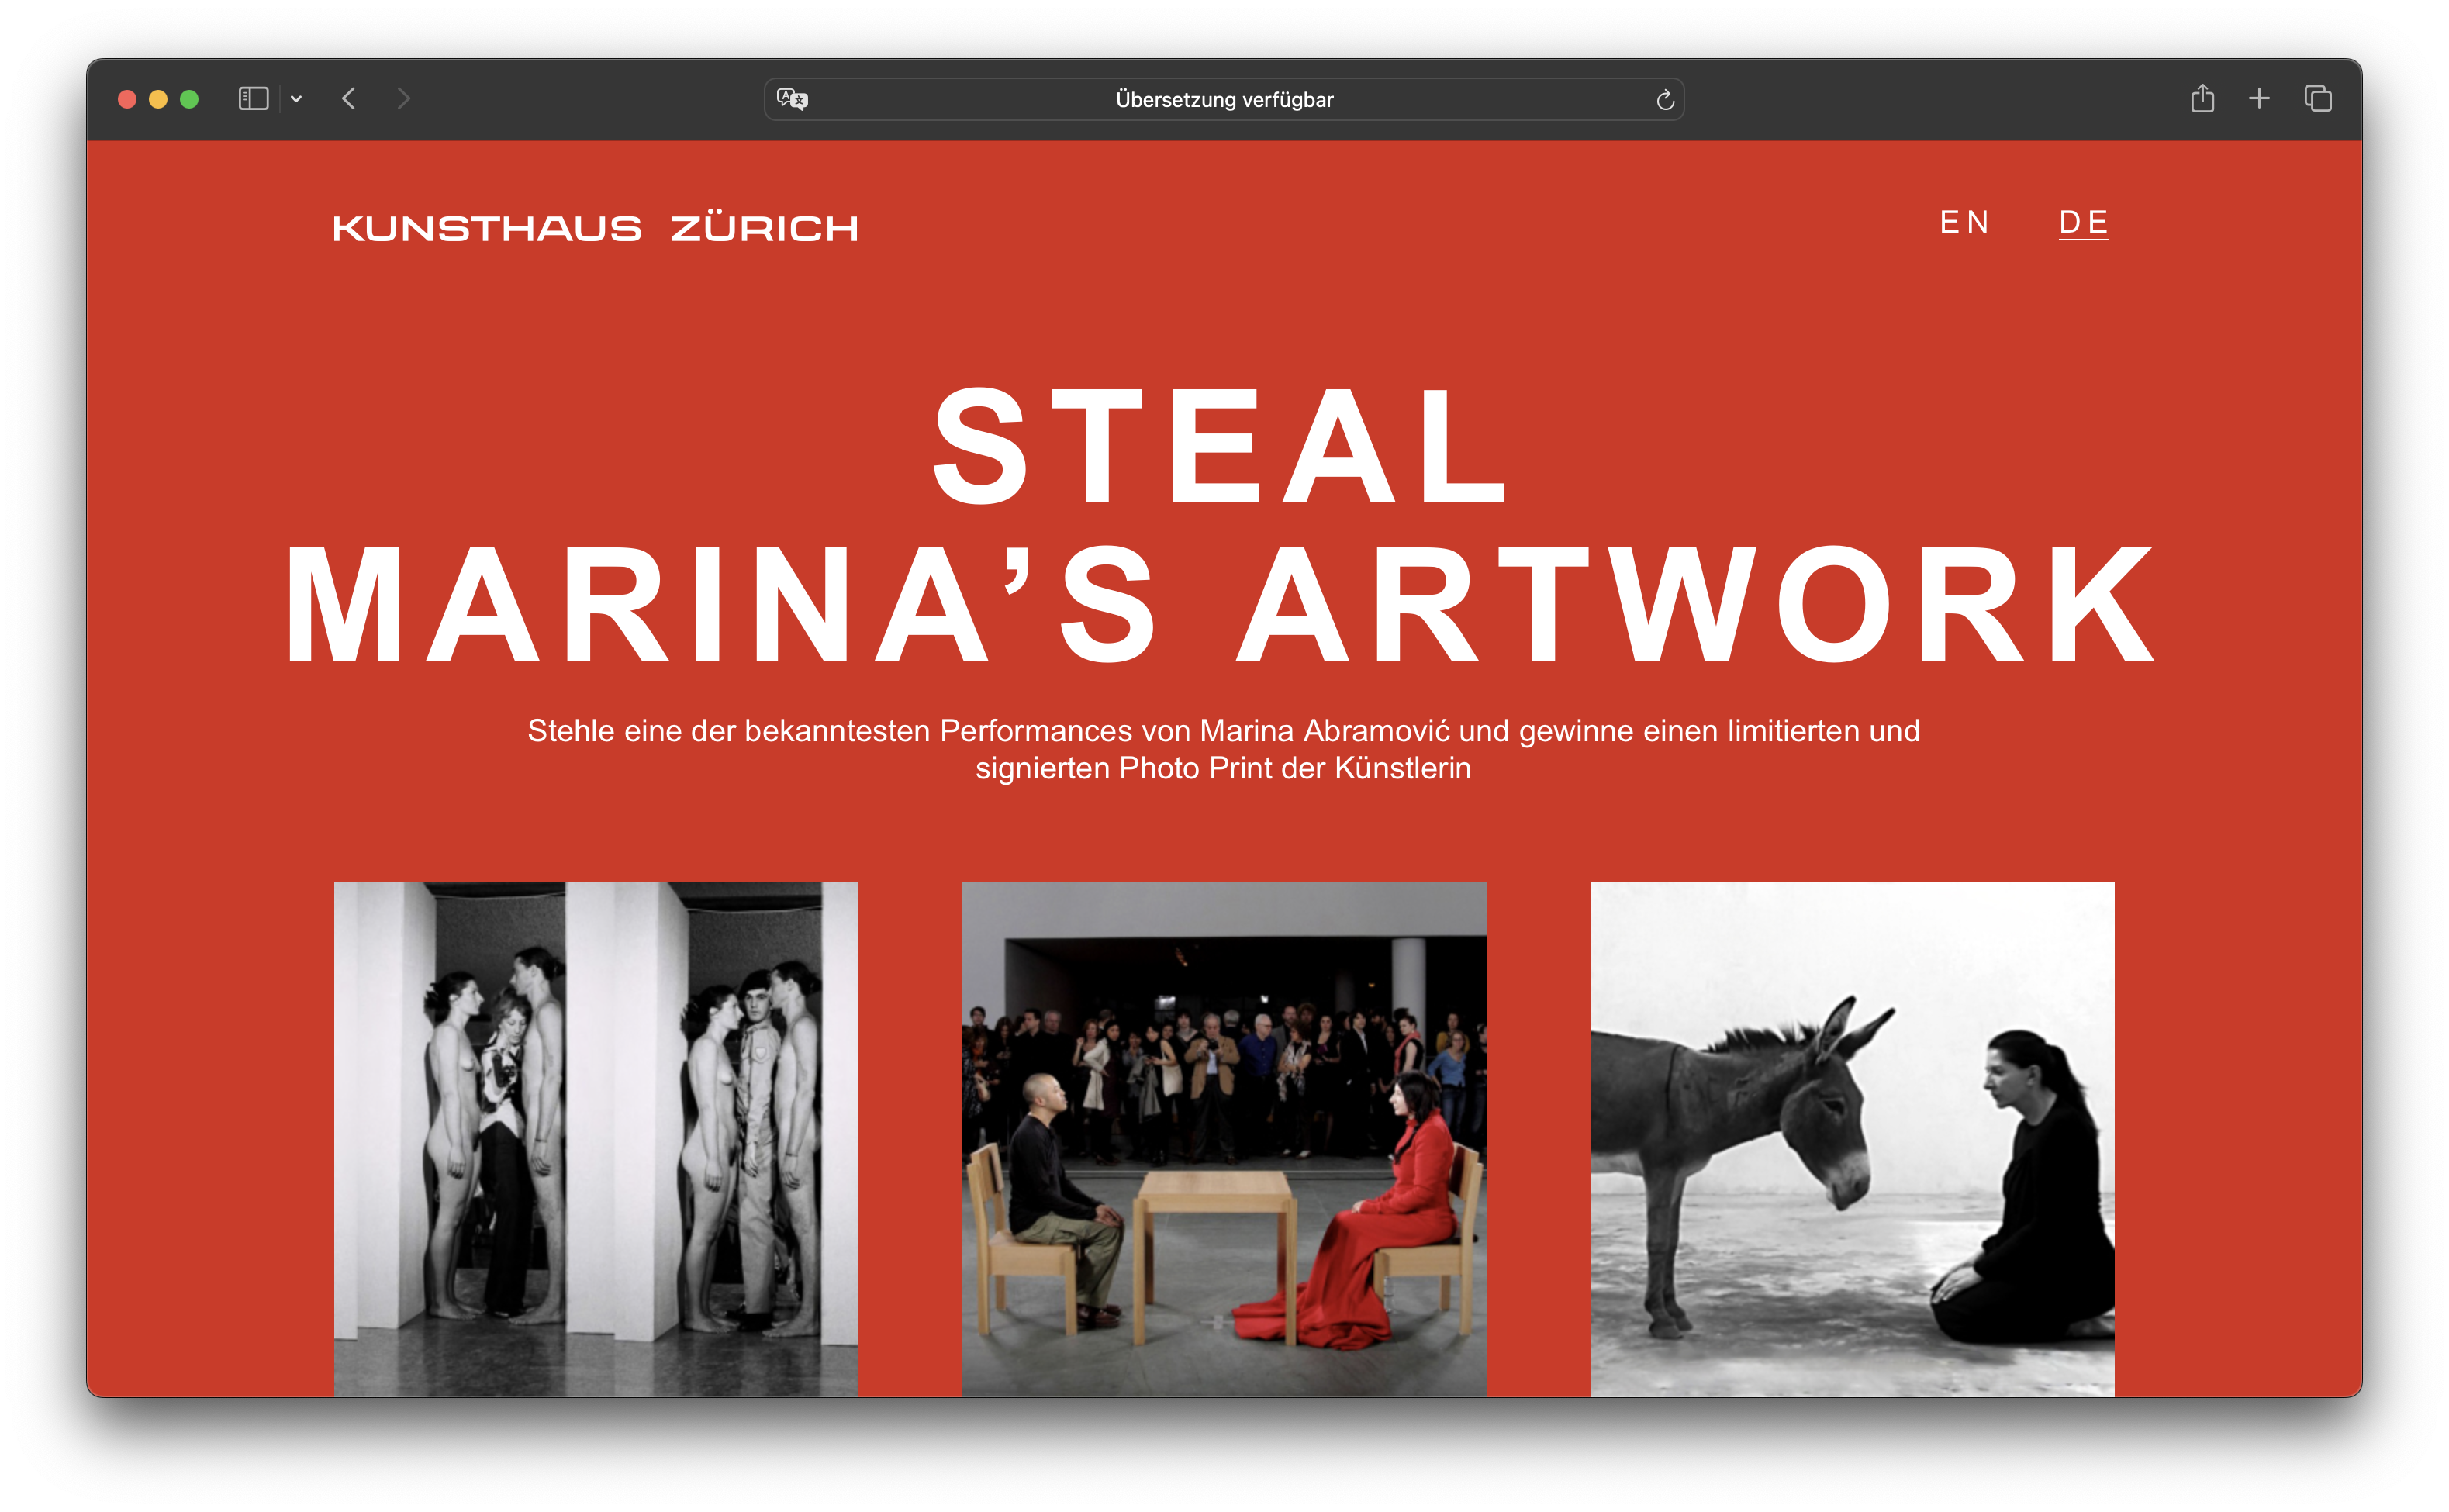Click the forward navigation arrow

[403, 99]
